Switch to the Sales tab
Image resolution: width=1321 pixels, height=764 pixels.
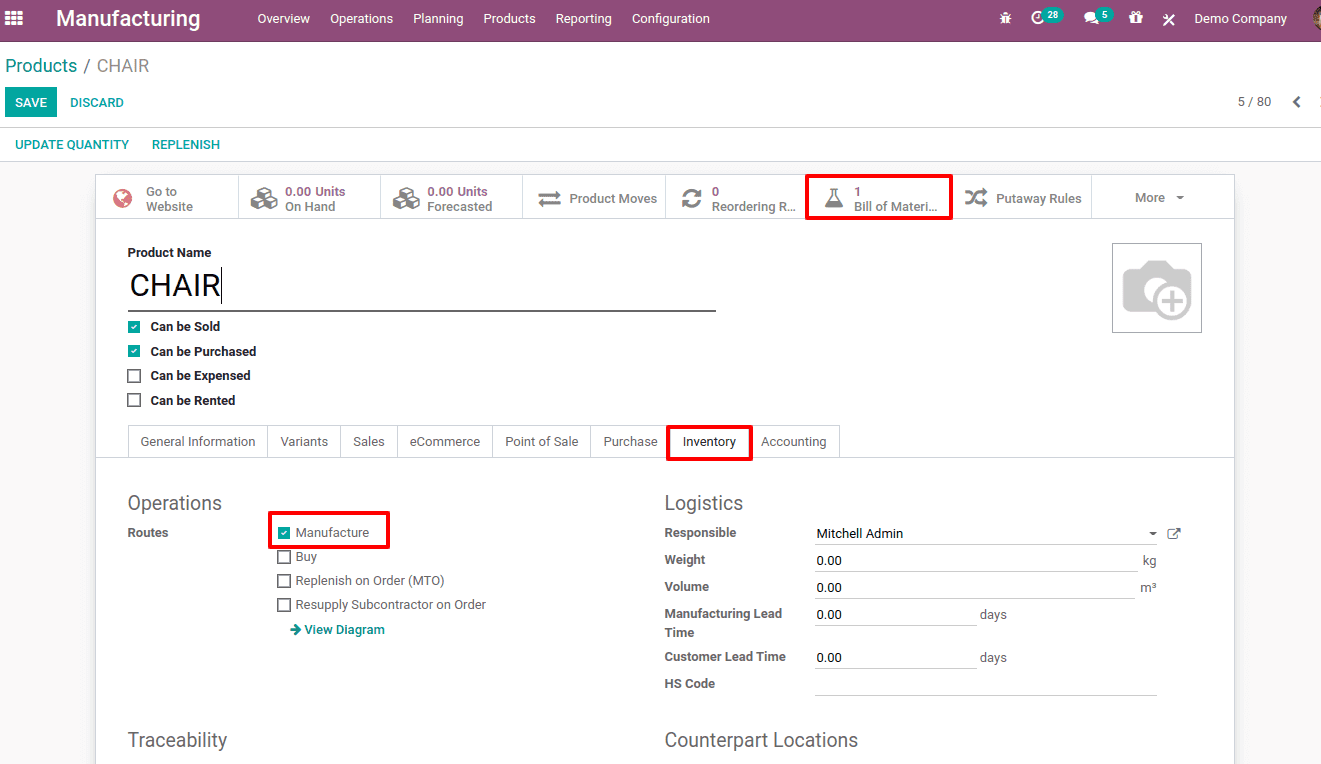(x=369, y=442)
